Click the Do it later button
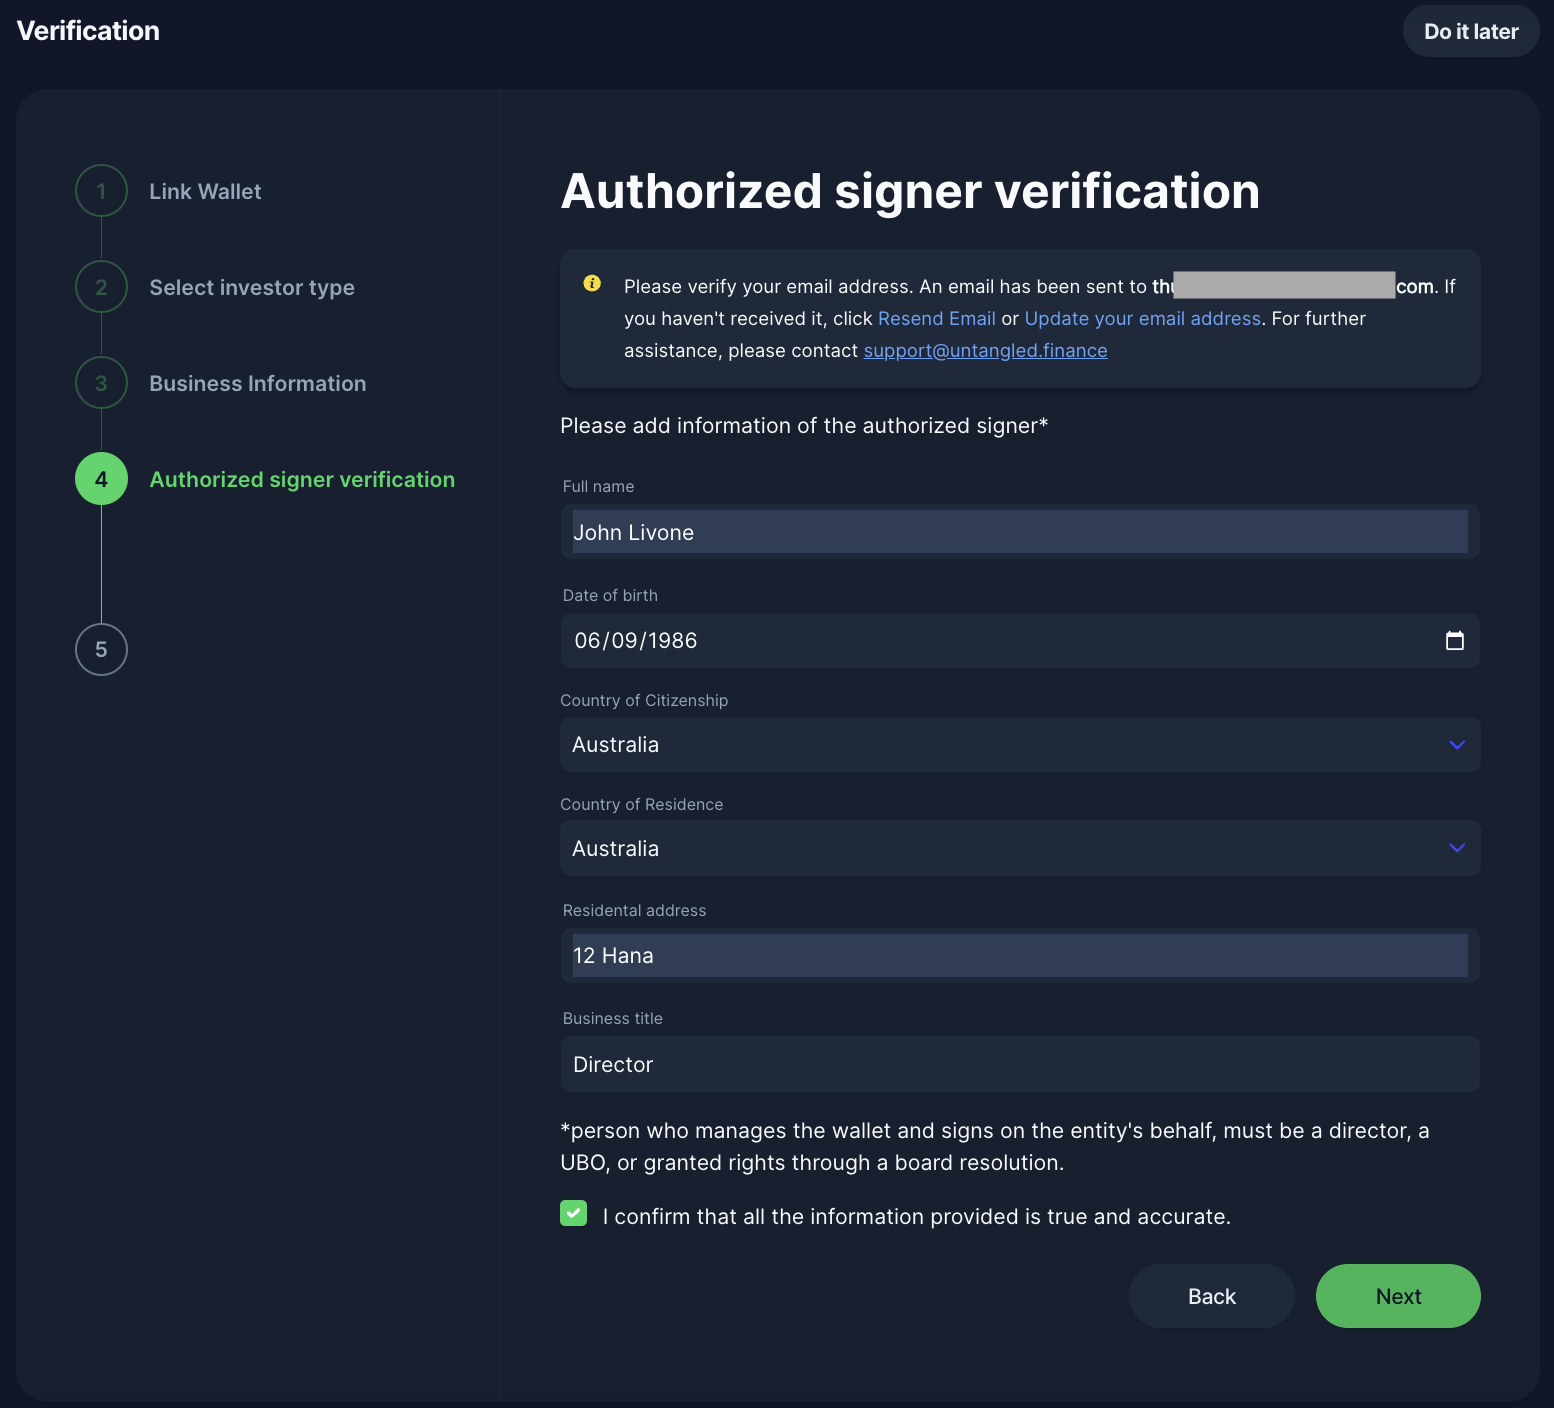The height and width of the screenshot is (1408, 1554). coord(1471,31)
